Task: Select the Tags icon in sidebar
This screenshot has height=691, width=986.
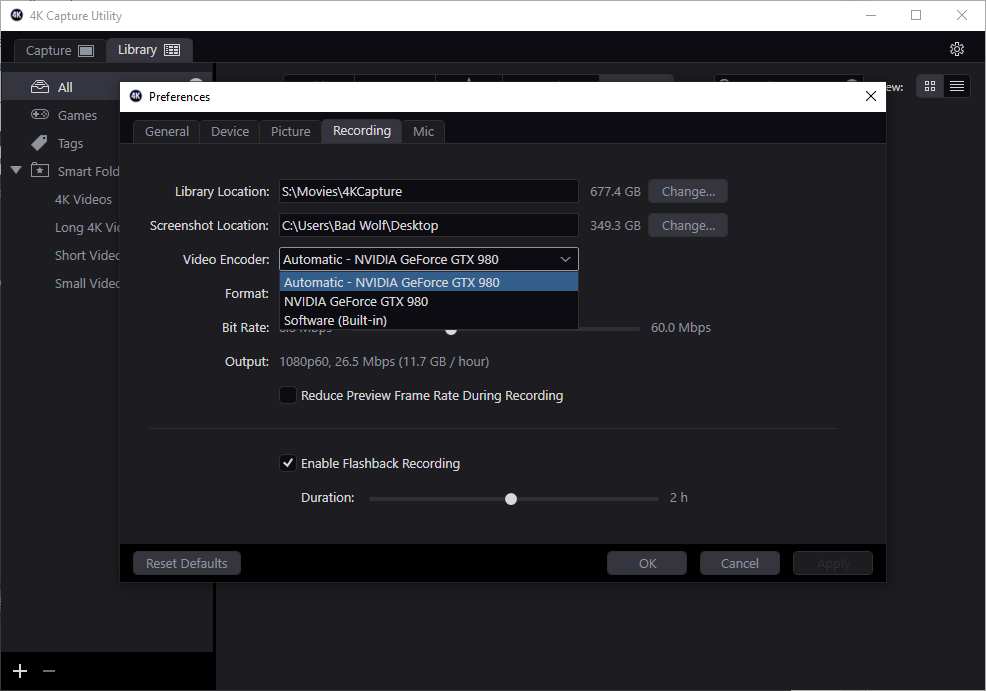Action: [x=39, y=143]
